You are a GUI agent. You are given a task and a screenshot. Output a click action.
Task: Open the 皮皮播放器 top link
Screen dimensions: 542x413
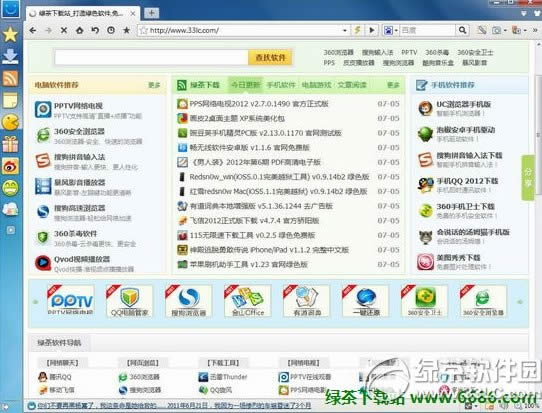[x=359, y=63]
